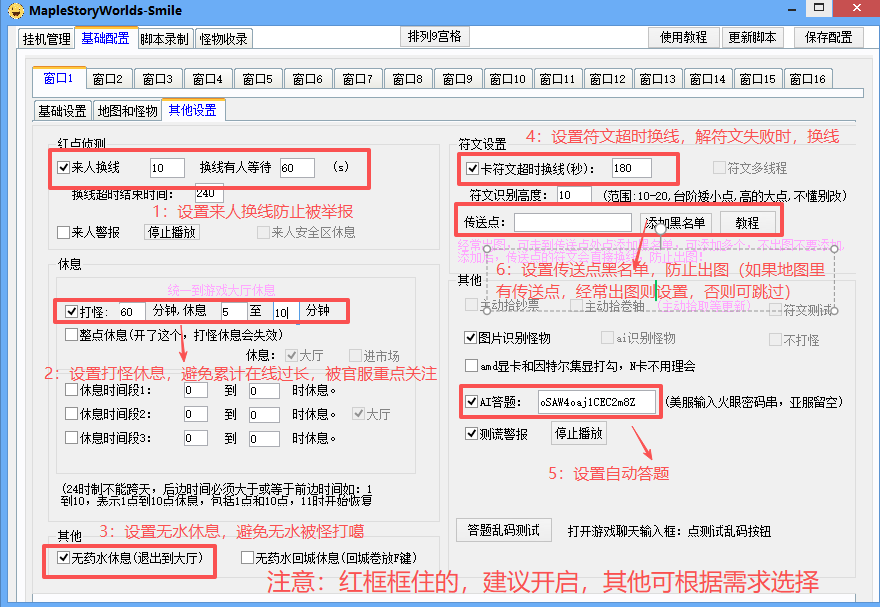Click the AI答题 key input field
880x607 pixels.
tap(597, 402)
